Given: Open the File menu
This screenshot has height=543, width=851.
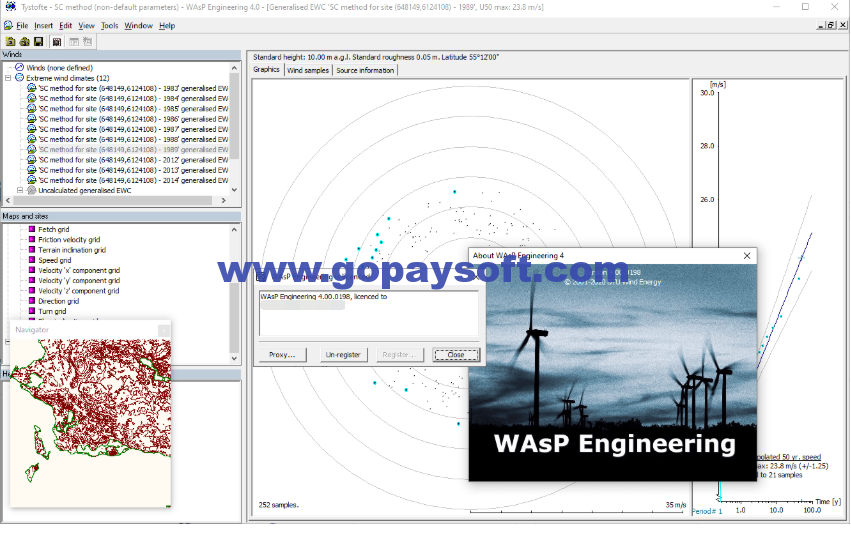Looking at the screenshot, I should coord(22,26).
